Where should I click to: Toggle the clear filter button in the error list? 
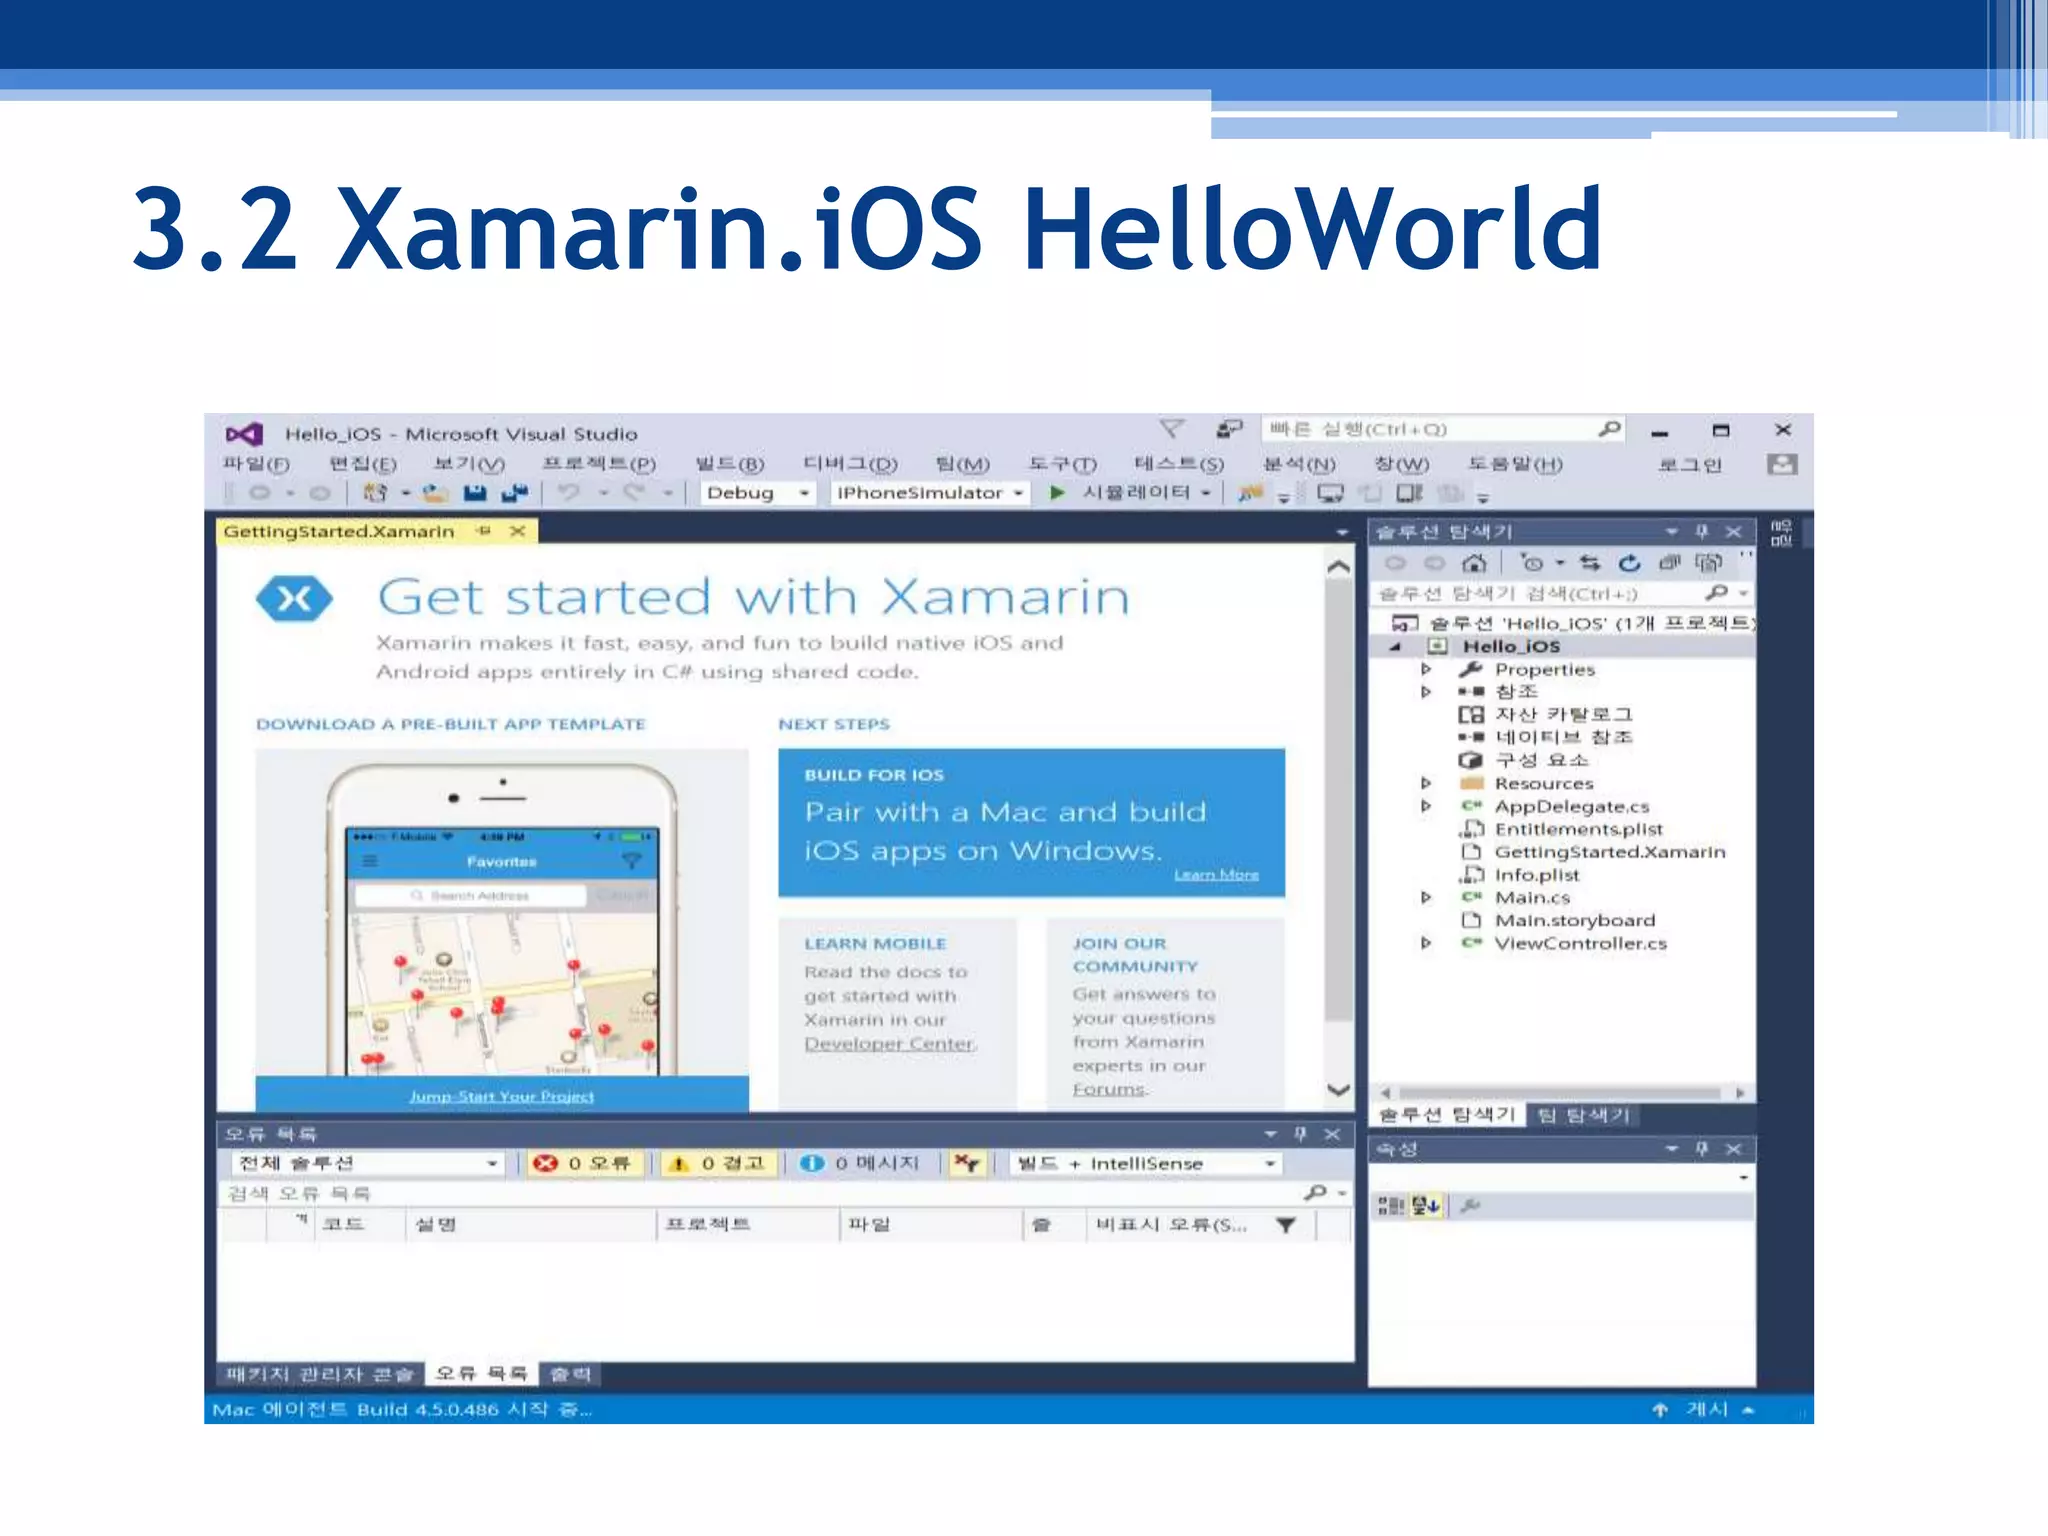tap(967, 1163)
